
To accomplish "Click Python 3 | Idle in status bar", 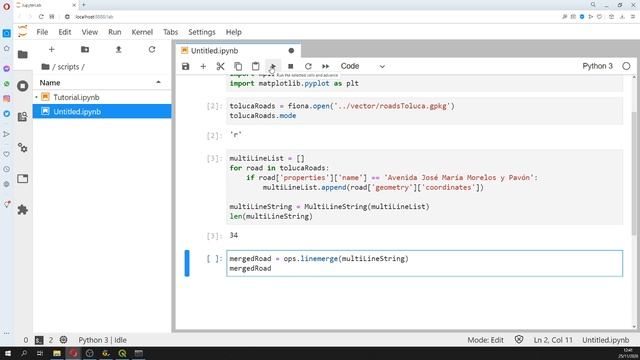I will [x=102, y=340].
